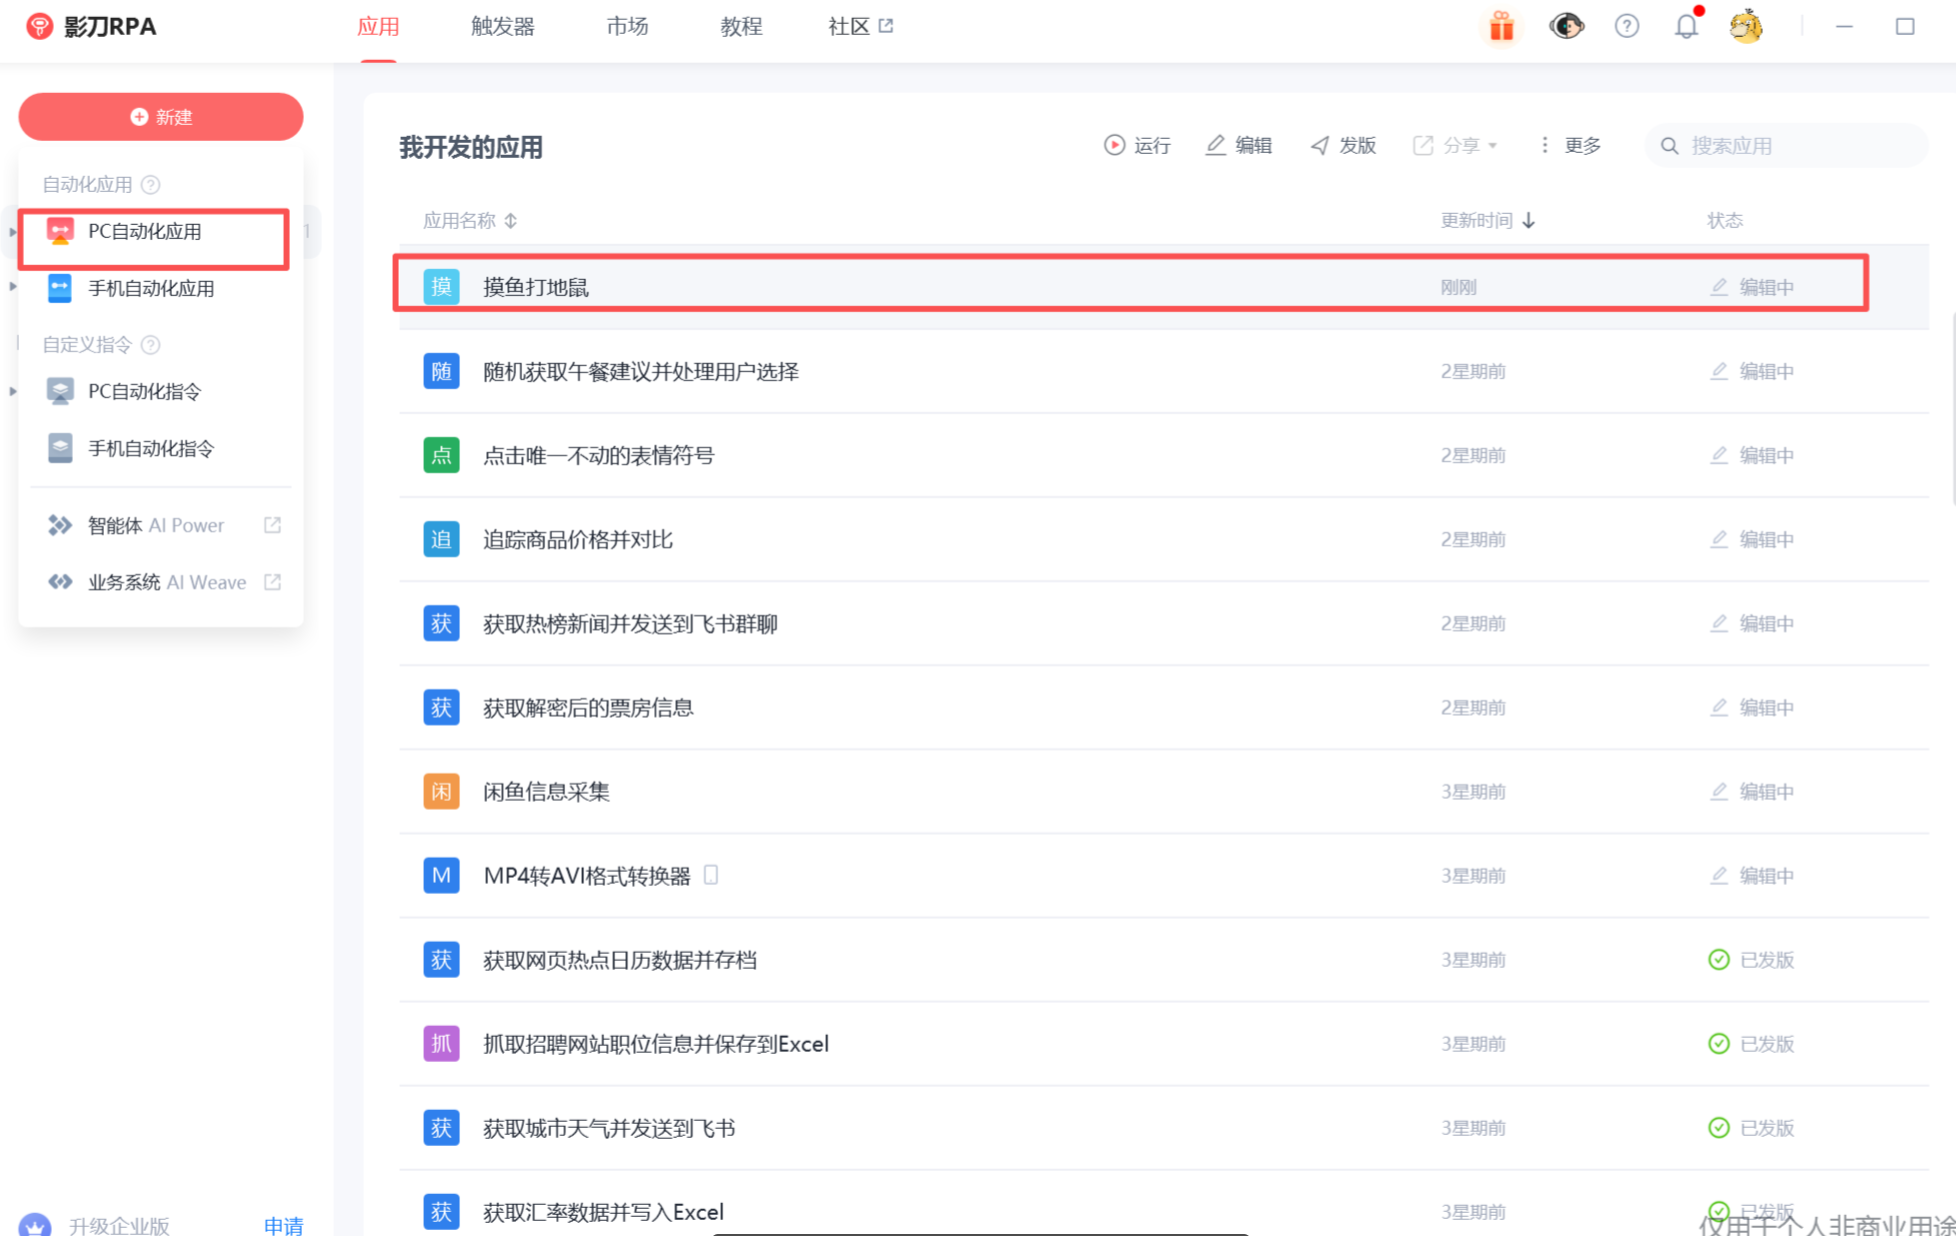Switch to the 触发器 tab
This screenshot has width=1956, height=1236.
(502, 27)
